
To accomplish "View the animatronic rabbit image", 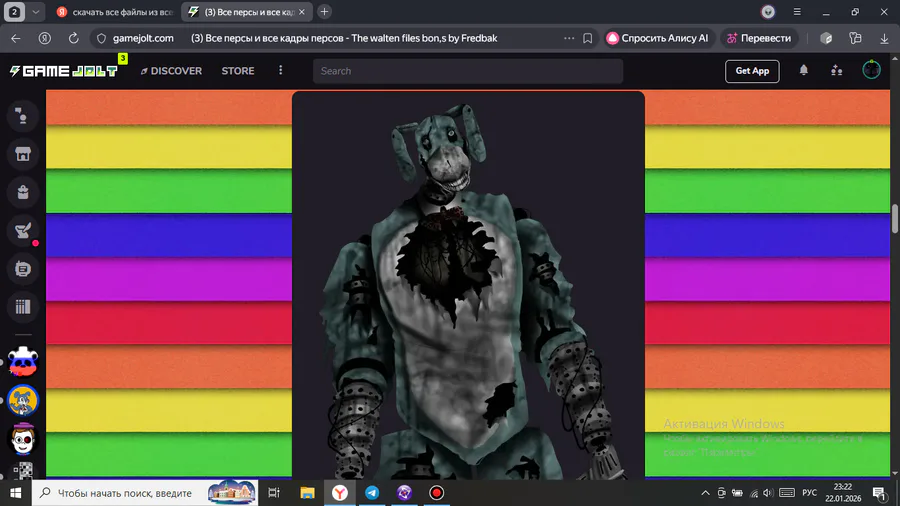I will click(x=468, y=287).
